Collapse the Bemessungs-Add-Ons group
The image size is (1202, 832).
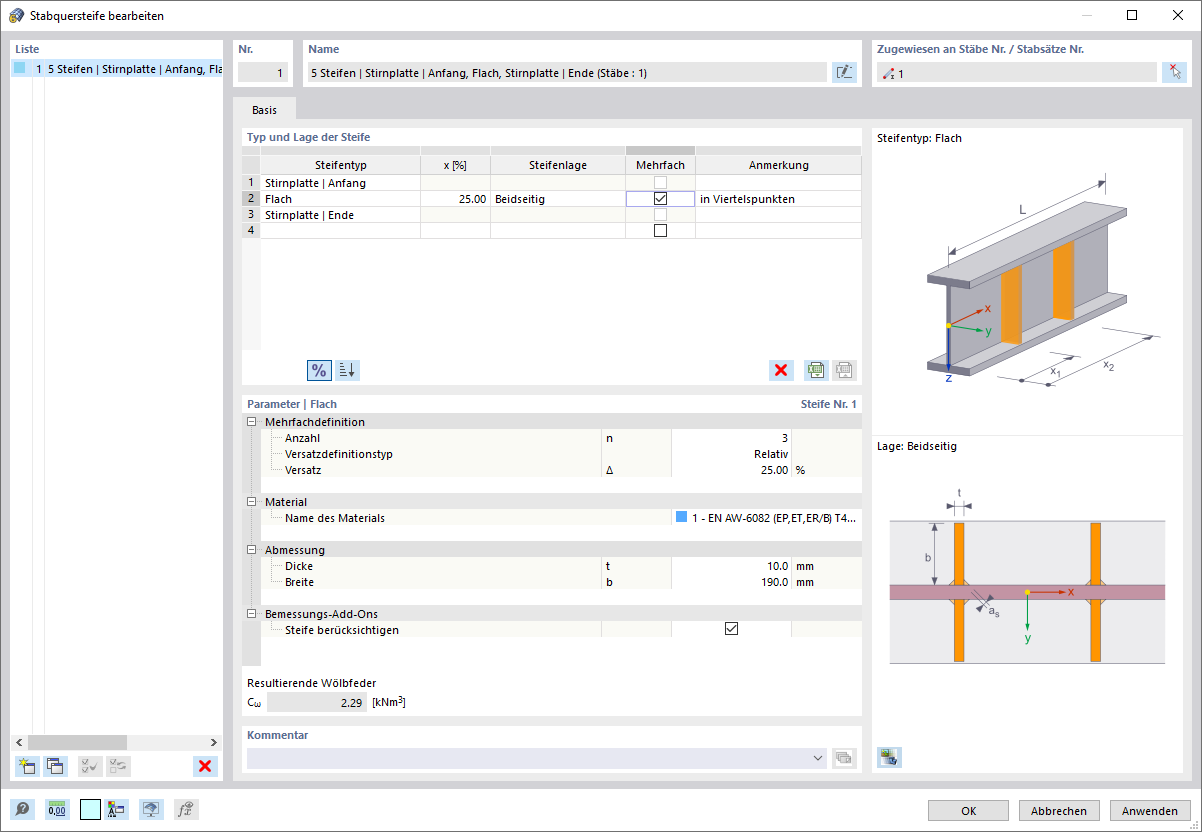(252, 614)
